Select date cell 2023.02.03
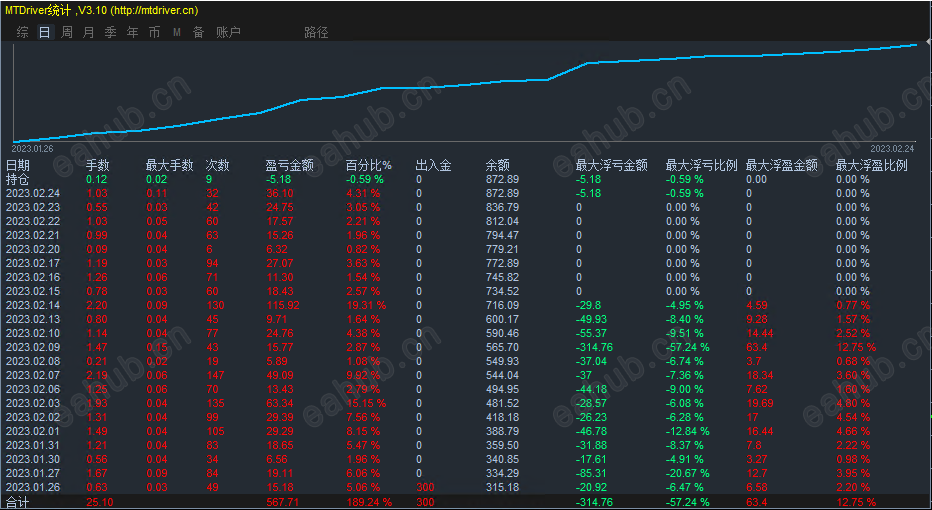 (x=33, y=403)
